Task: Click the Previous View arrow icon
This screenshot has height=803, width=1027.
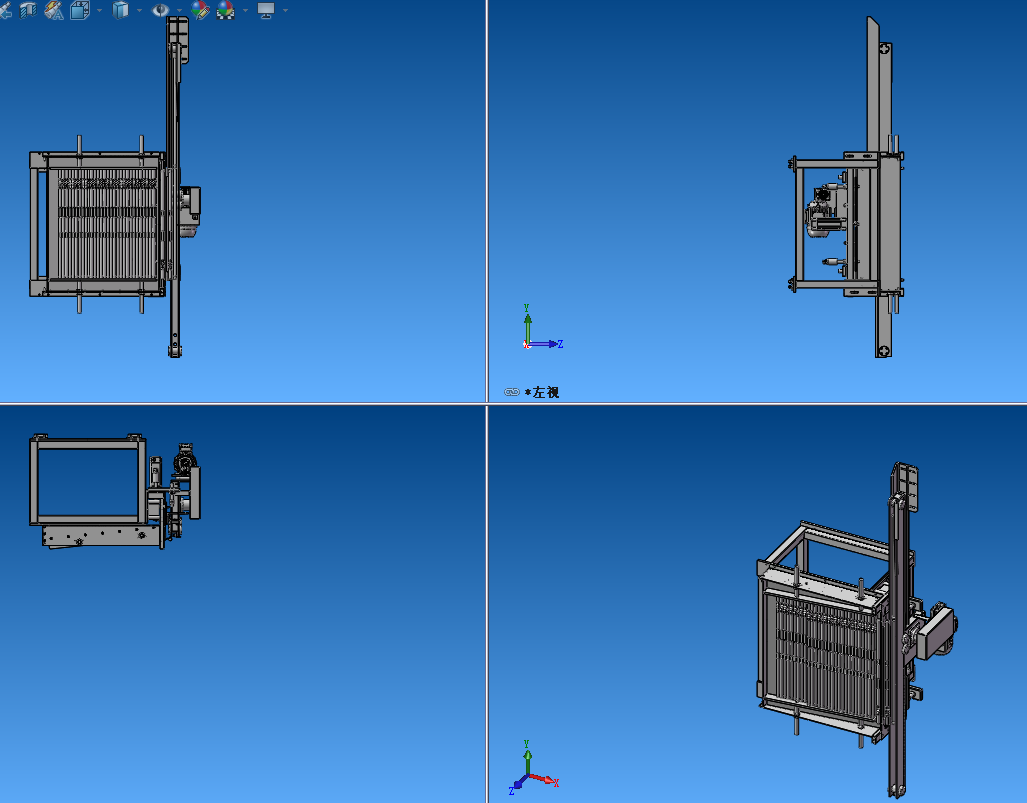Action: click(5, 11)
